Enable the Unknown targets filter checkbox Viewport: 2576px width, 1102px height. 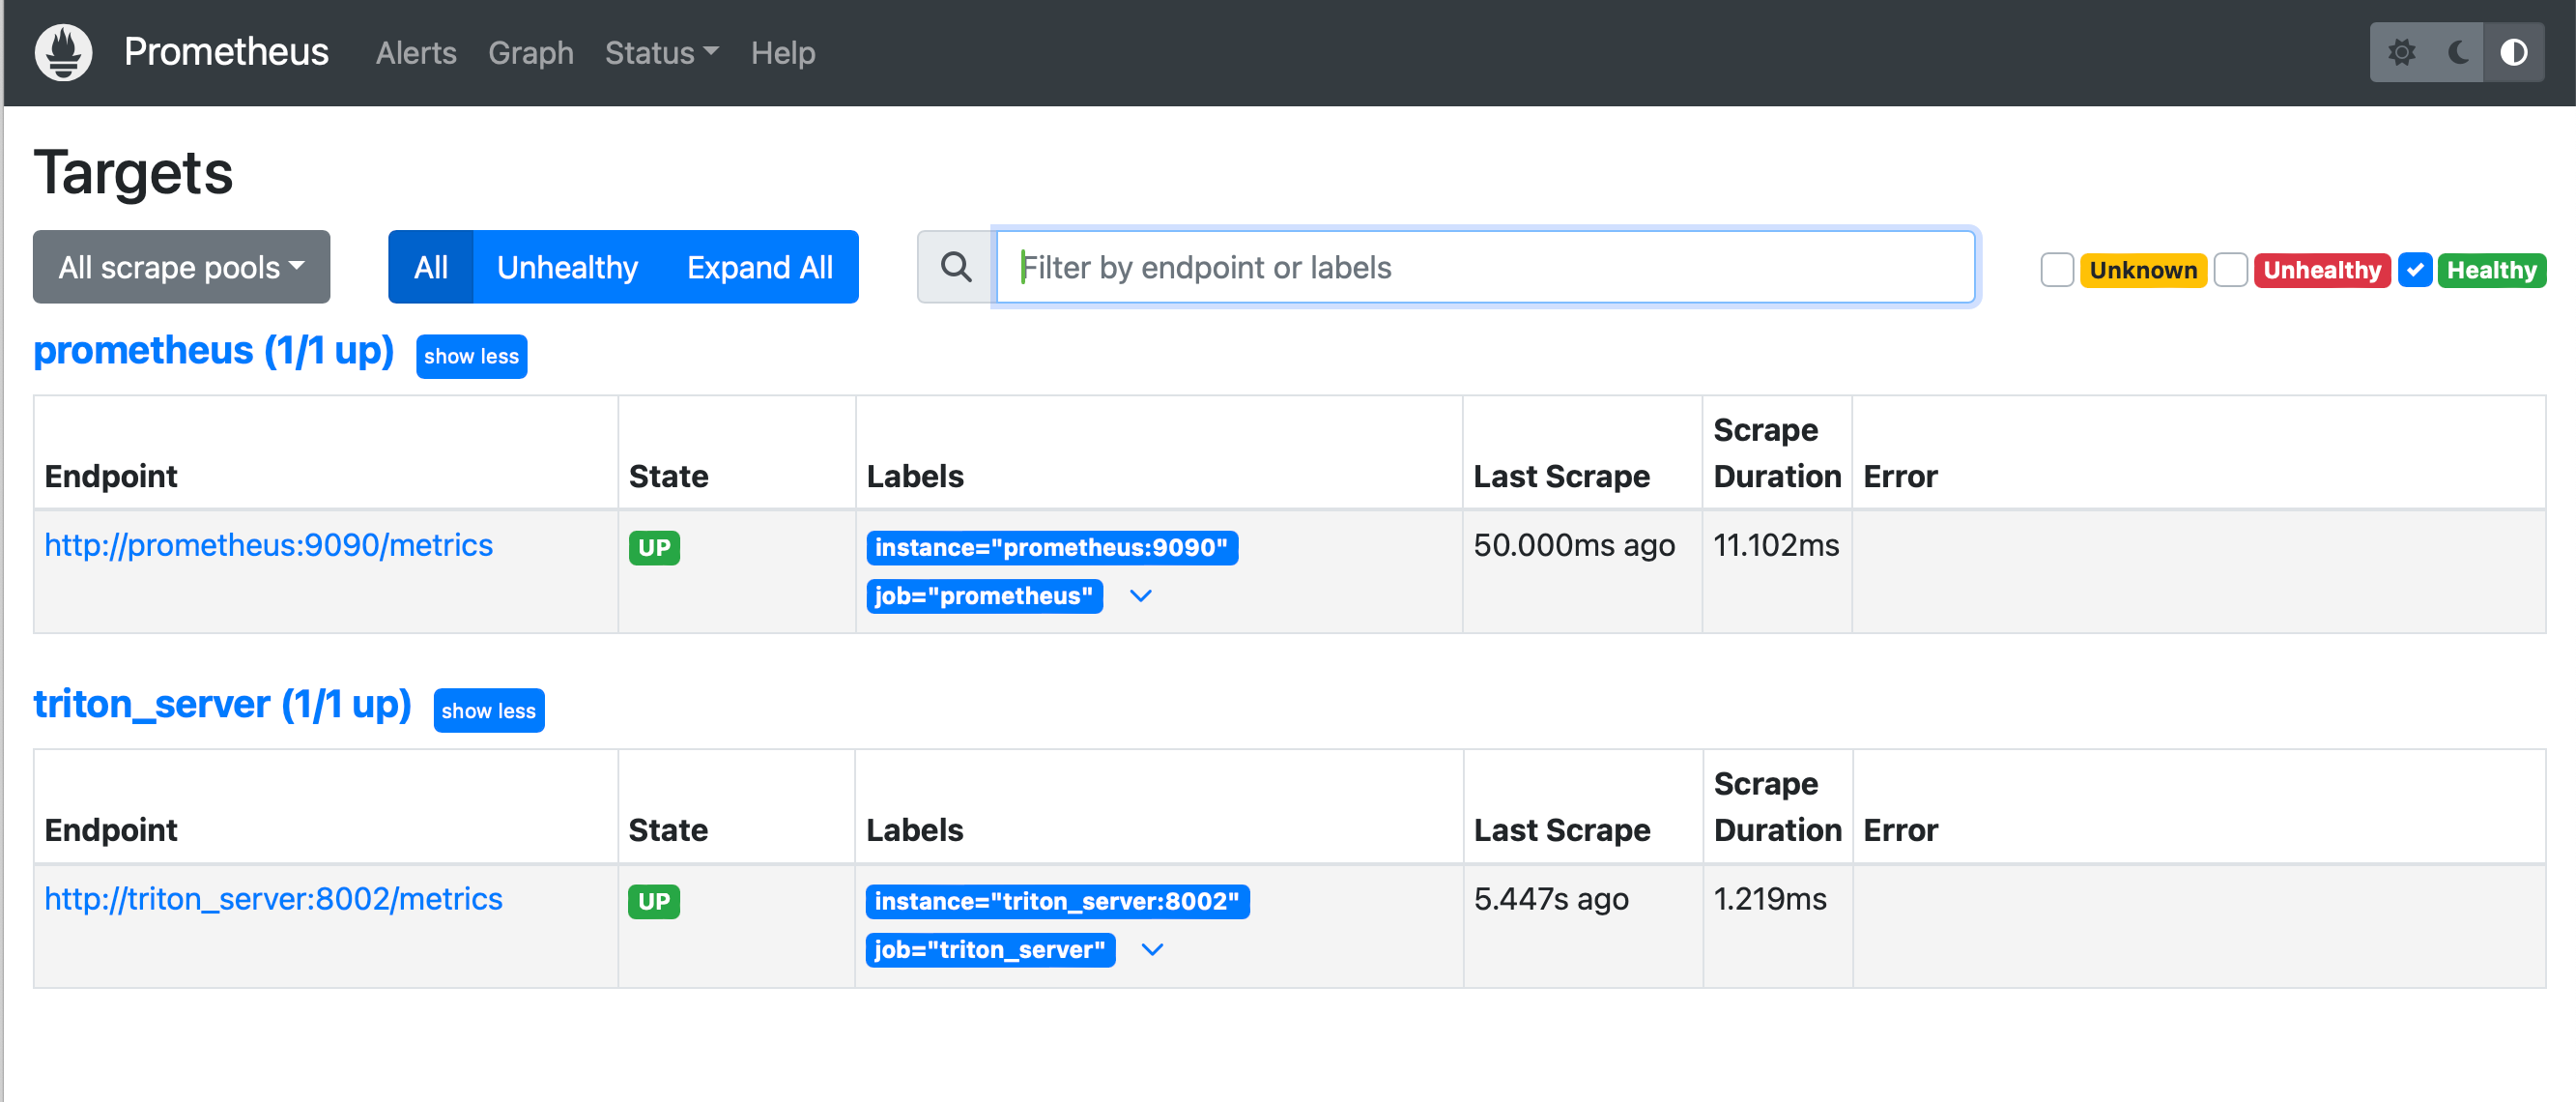2057,269
